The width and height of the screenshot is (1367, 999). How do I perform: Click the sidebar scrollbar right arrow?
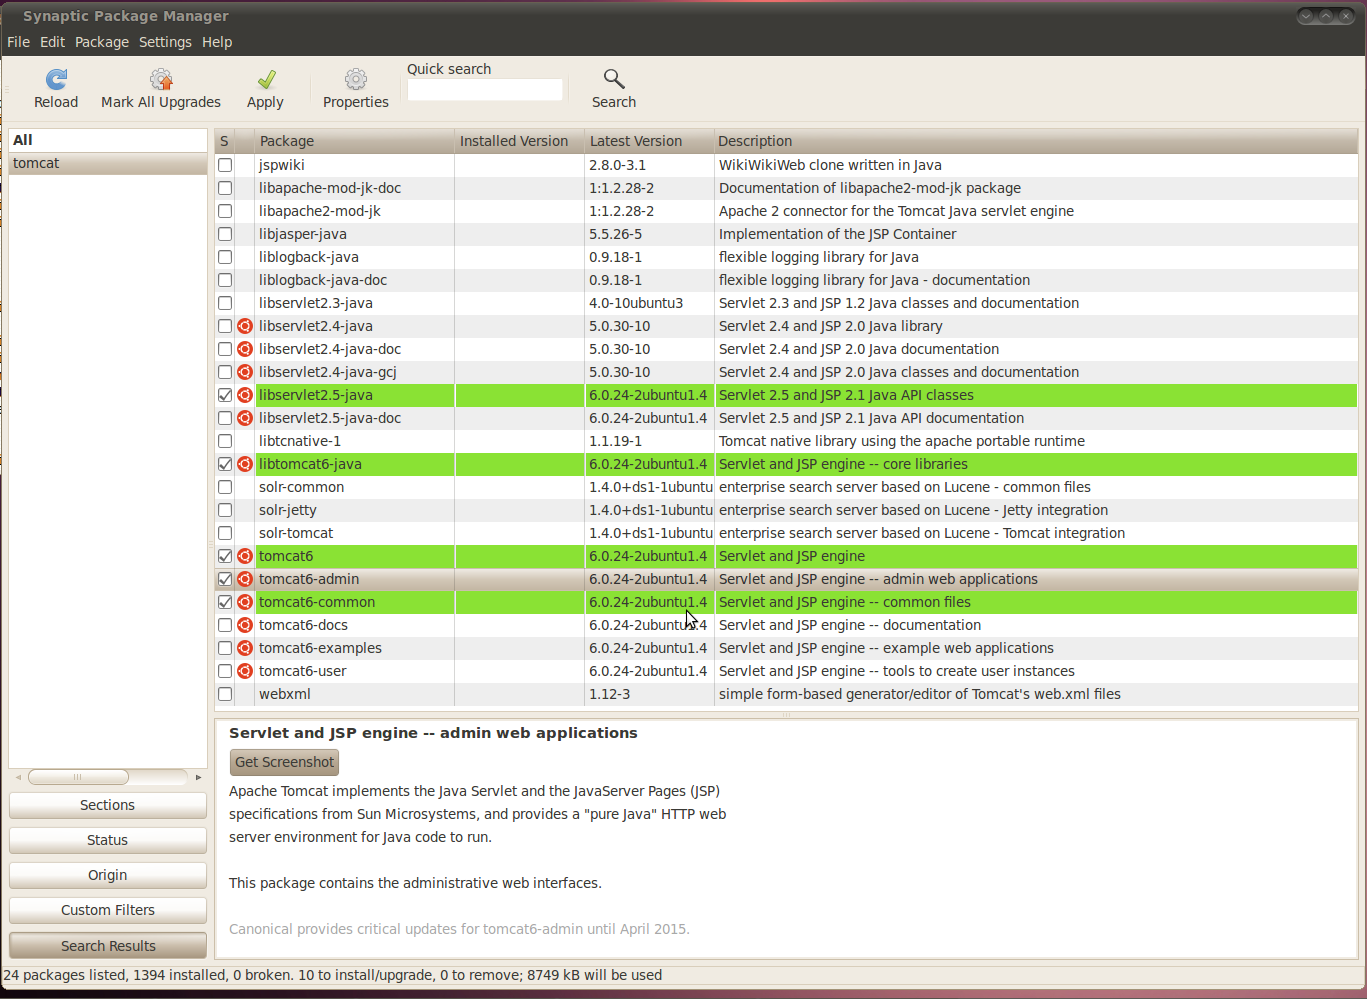click(x=198, y=777)
